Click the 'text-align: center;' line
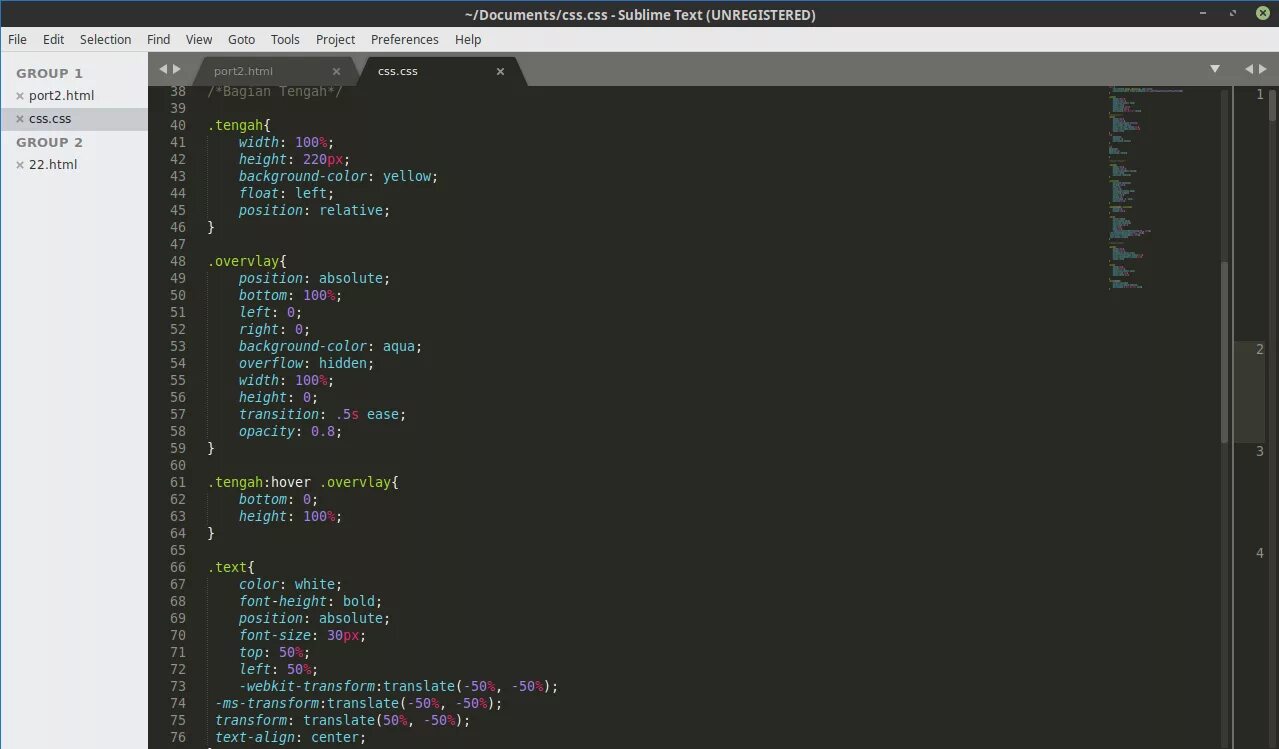The width and height of the screenshot is (1279, 749). pyautogui.click(x=291, y=737)
